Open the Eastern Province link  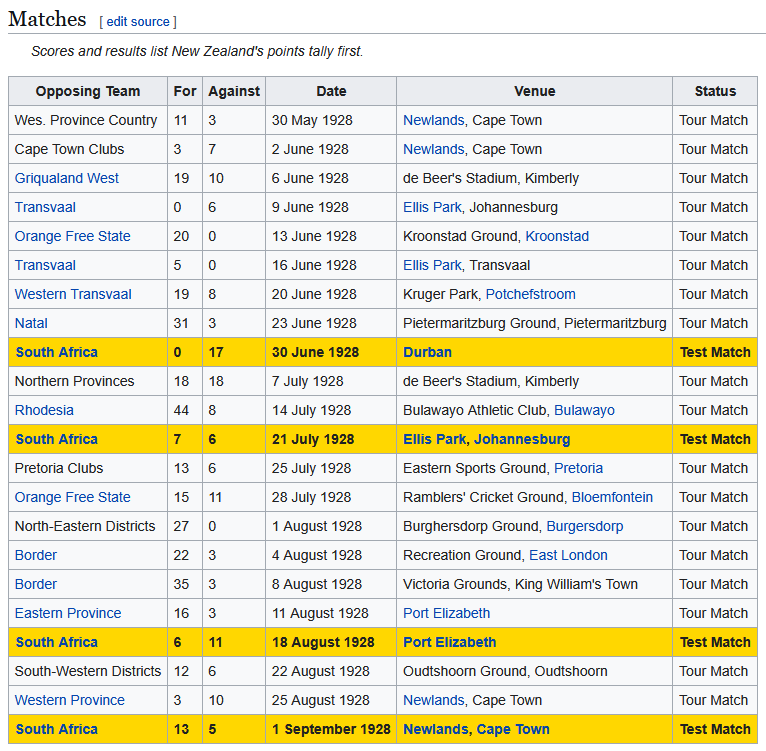click(x=68, y=613)
